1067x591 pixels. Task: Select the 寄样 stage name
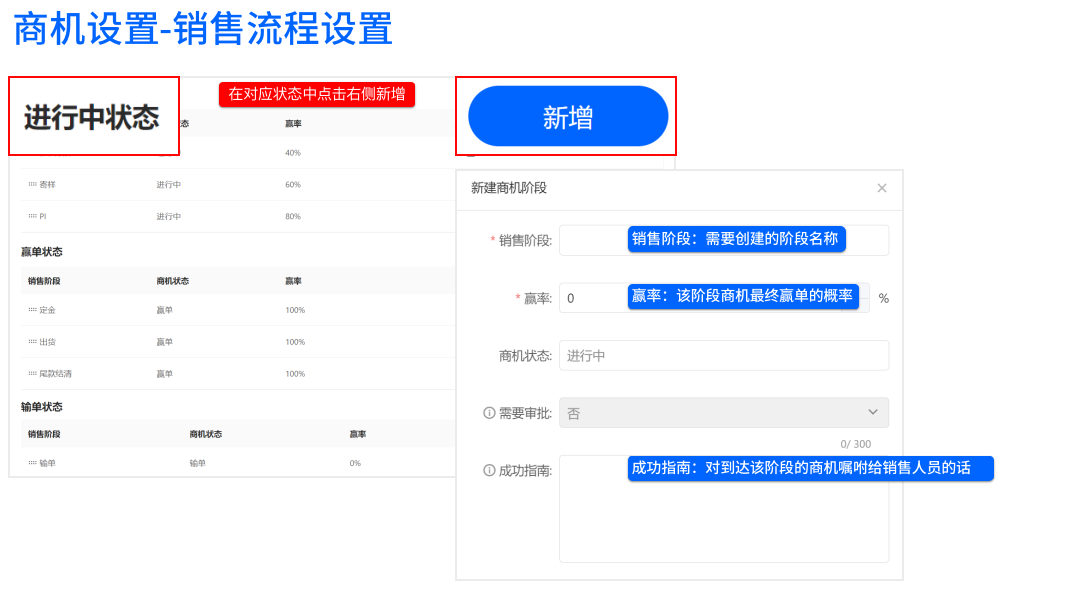[48, 185]
